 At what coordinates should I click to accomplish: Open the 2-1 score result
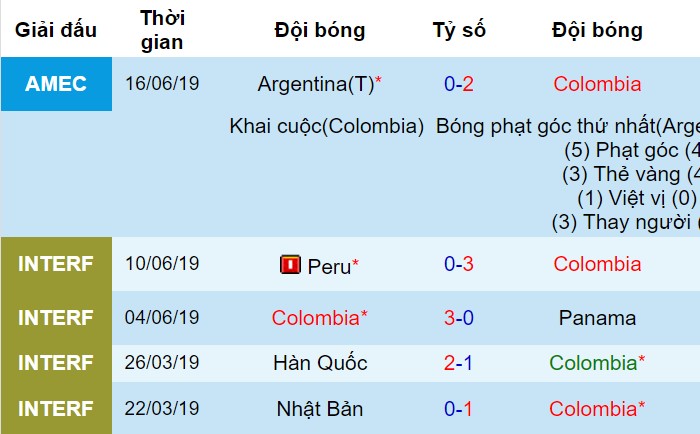click(x=458, y=363)
